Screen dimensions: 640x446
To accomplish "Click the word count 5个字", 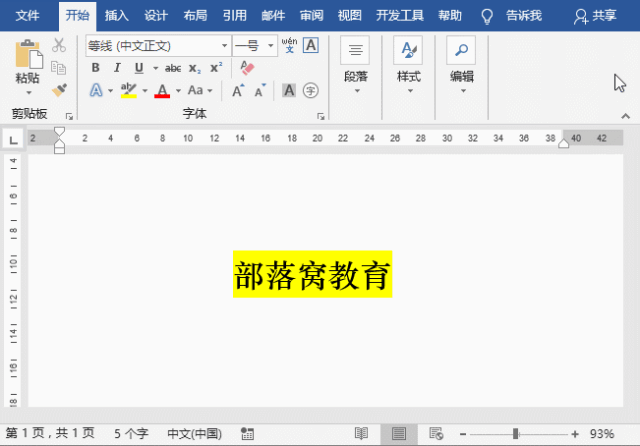I will 131,433.
